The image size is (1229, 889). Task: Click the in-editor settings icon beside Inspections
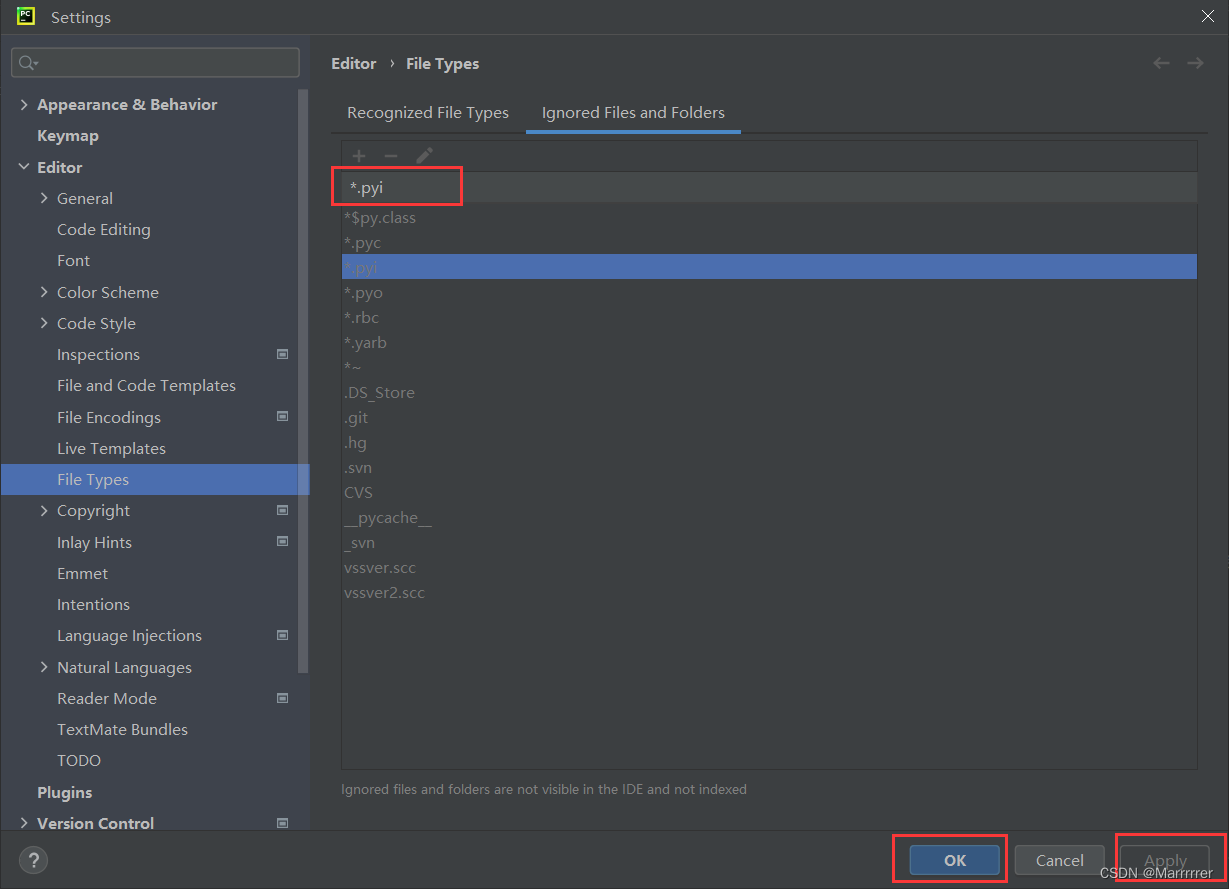coord(282,354)
